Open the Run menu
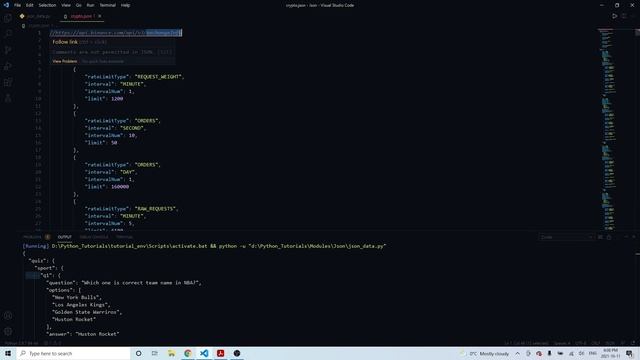640x360 pixels. click(x=90, y=5)
